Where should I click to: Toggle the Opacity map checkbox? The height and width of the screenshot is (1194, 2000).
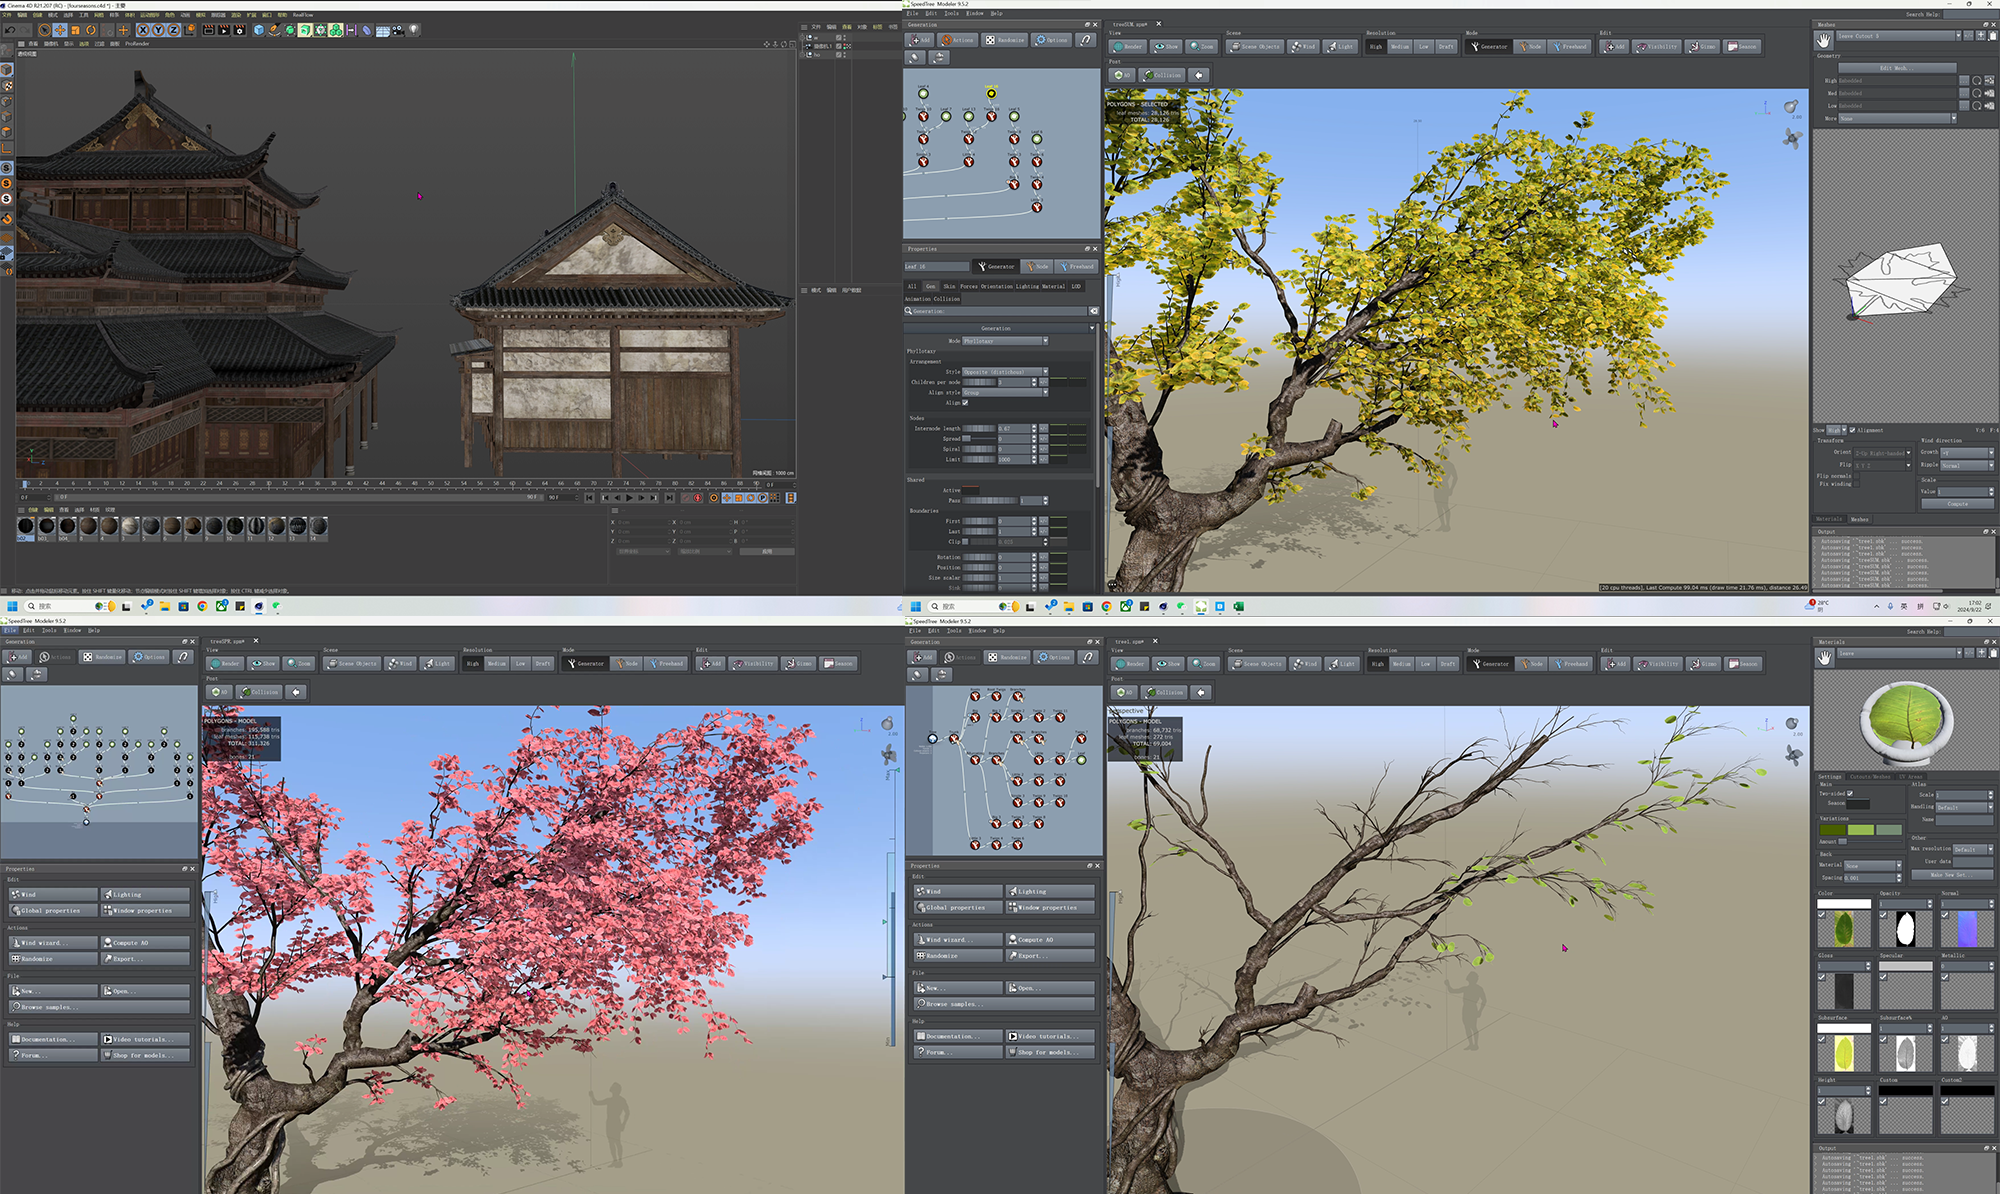pos(1883,914)
